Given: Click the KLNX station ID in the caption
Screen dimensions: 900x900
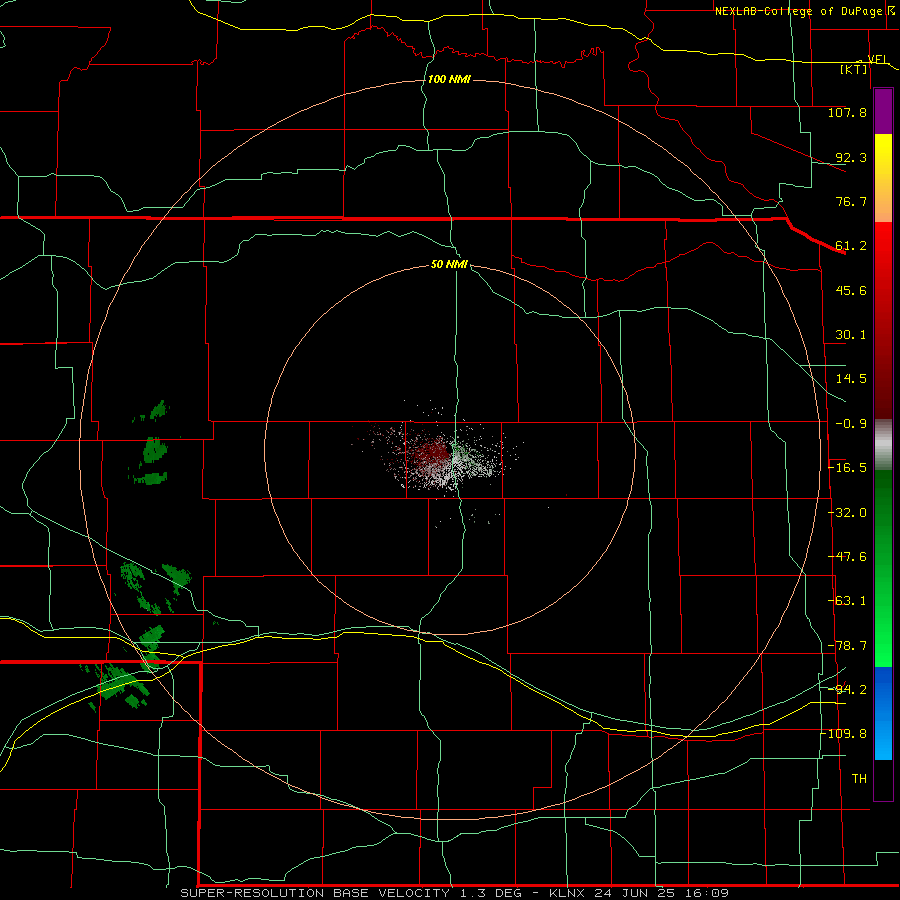Looking at the screenshot, I should pyautogui.click(x=567, y=893).
